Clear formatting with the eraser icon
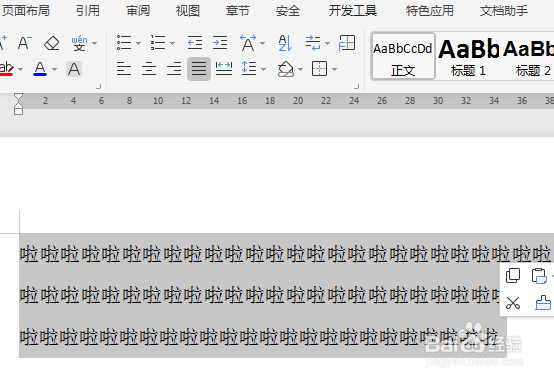The width and height of the screenshot is (554, 381). tap(52, 43)
